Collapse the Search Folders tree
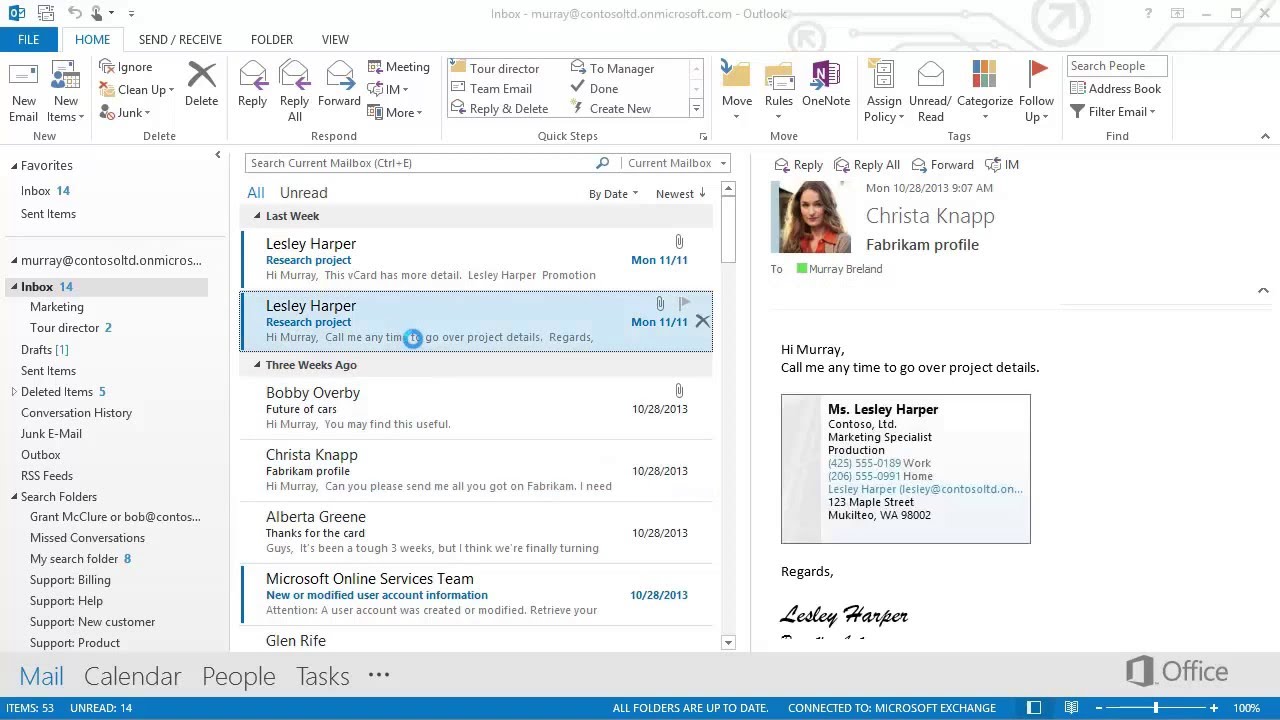Viewport: 1280px width, 720px height. coord(14,497)
